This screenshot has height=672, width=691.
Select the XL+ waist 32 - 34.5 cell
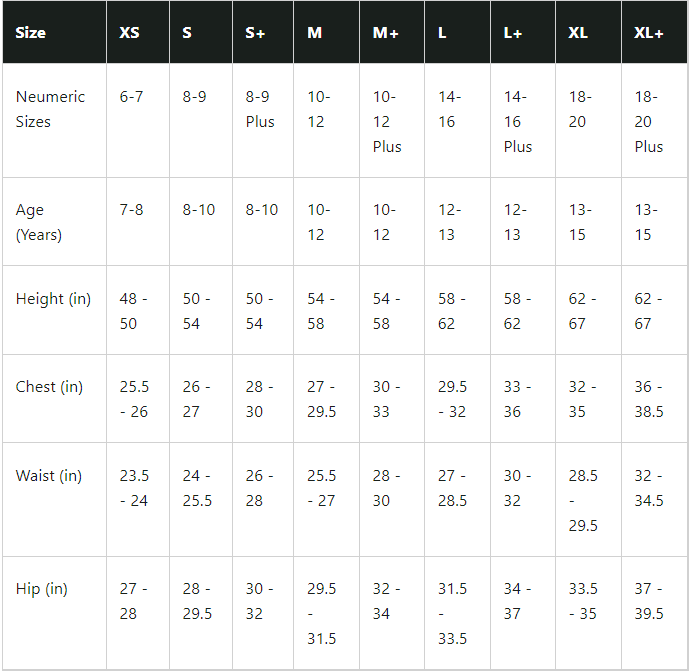649,488
